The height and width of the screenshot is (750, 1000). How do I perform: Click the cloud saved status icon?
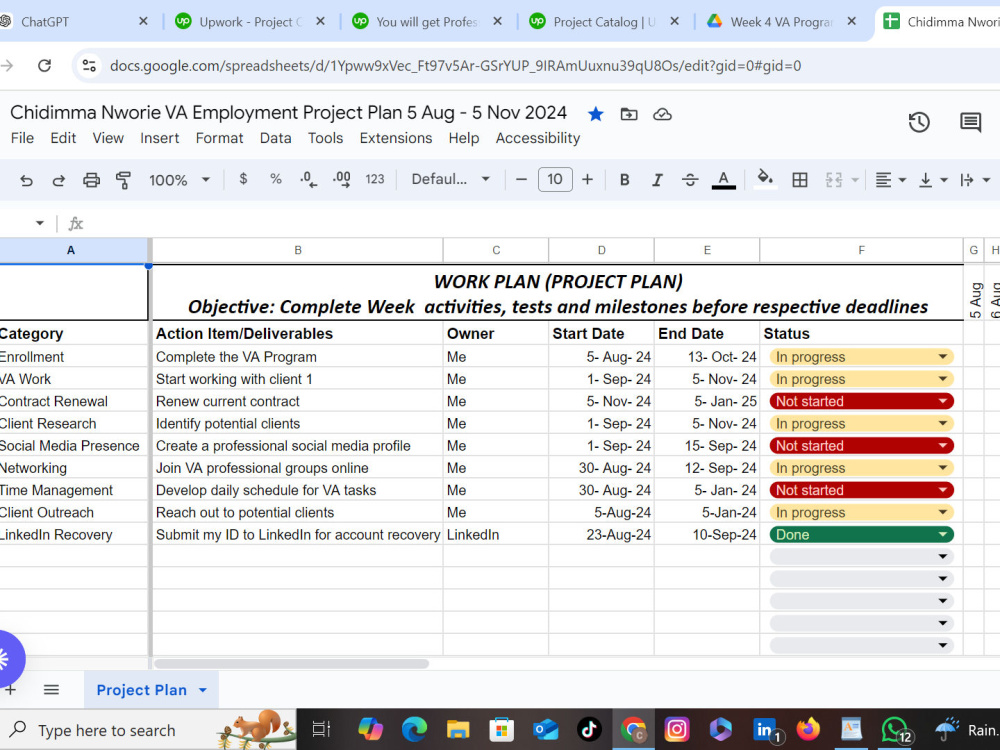pos(662,114)
